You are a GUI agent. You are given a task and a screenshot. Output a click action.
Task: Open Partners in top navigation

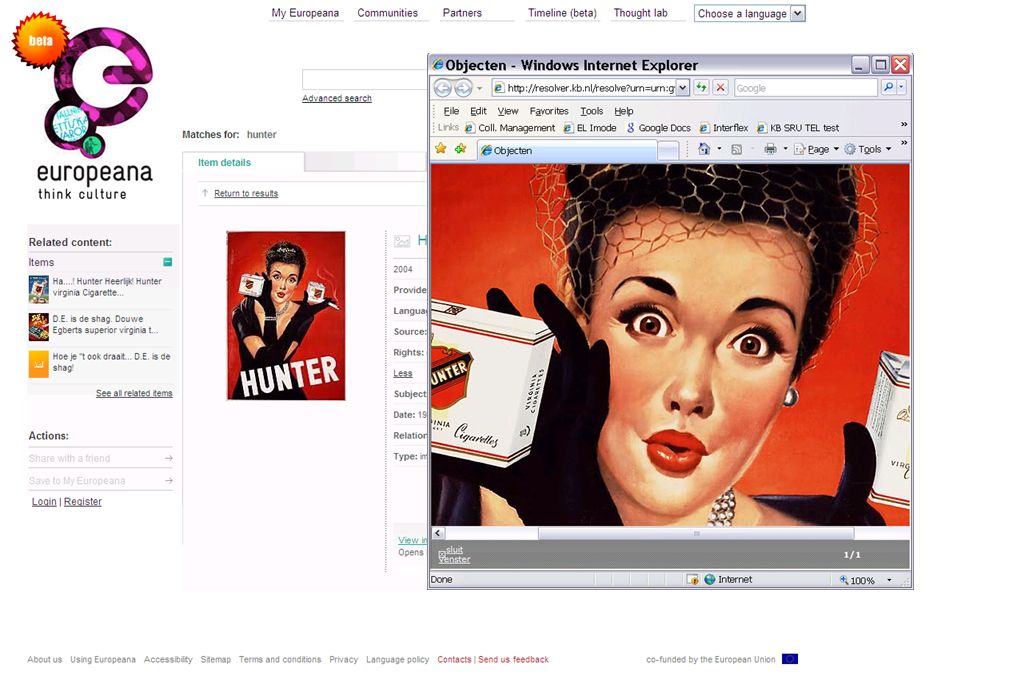462,13
